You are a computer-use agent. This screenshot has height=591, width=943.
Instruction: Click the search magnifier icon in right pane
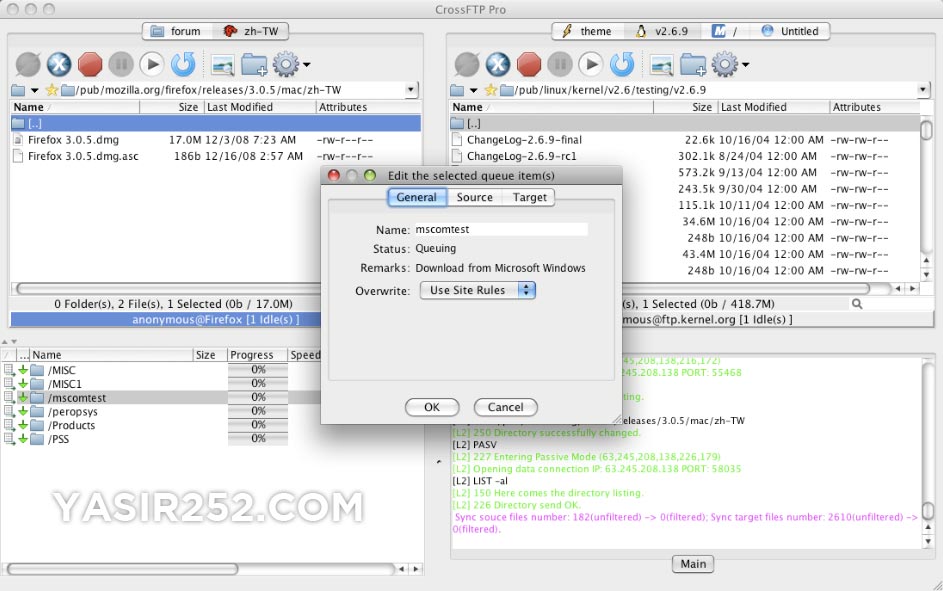[x=857, y=304]
